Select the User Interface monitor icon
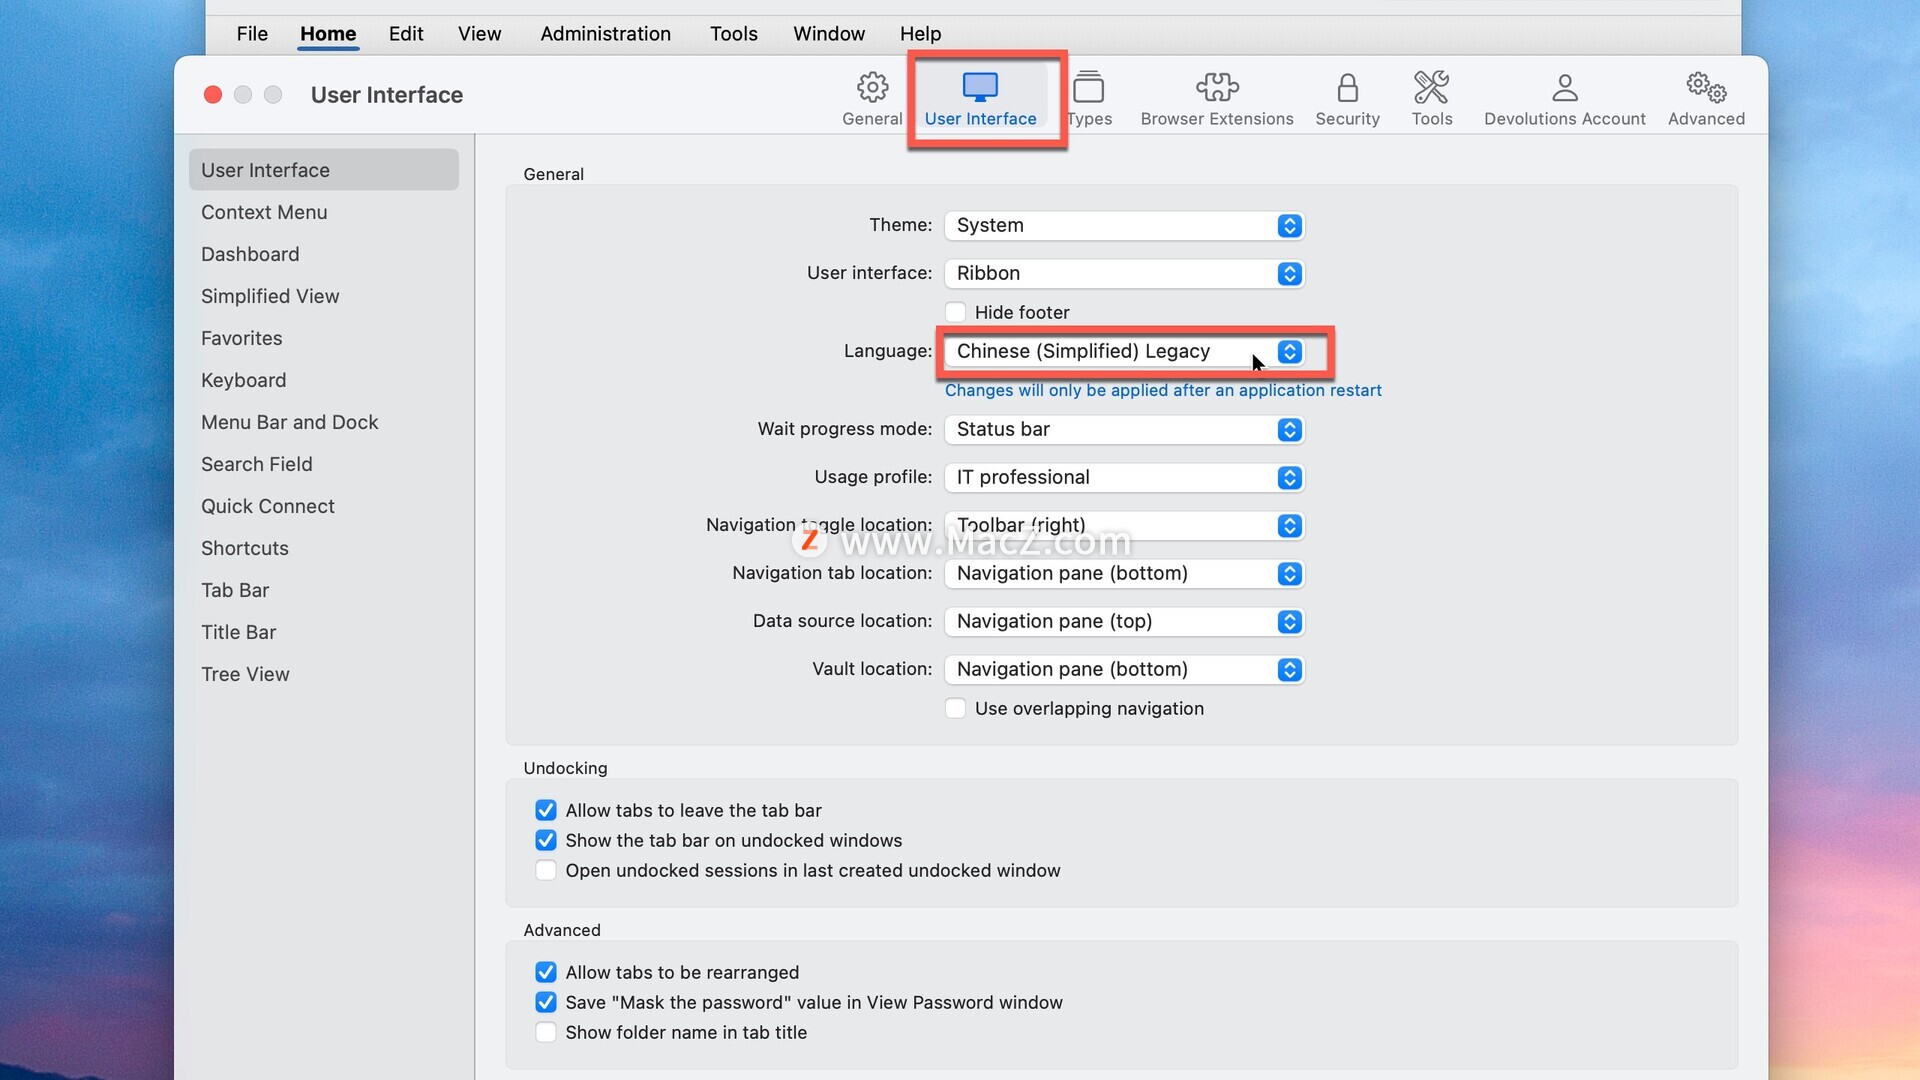 pos(980,88)
